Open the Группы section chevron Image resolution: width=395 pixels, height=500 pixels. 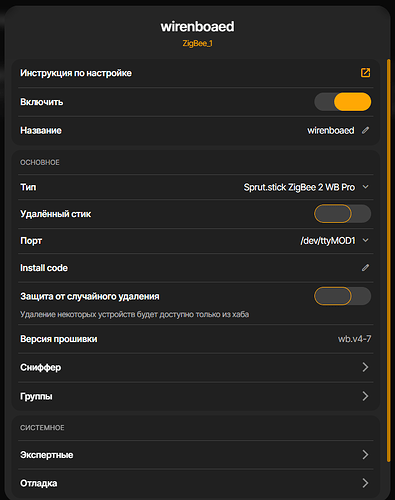[x=365, y=396]
